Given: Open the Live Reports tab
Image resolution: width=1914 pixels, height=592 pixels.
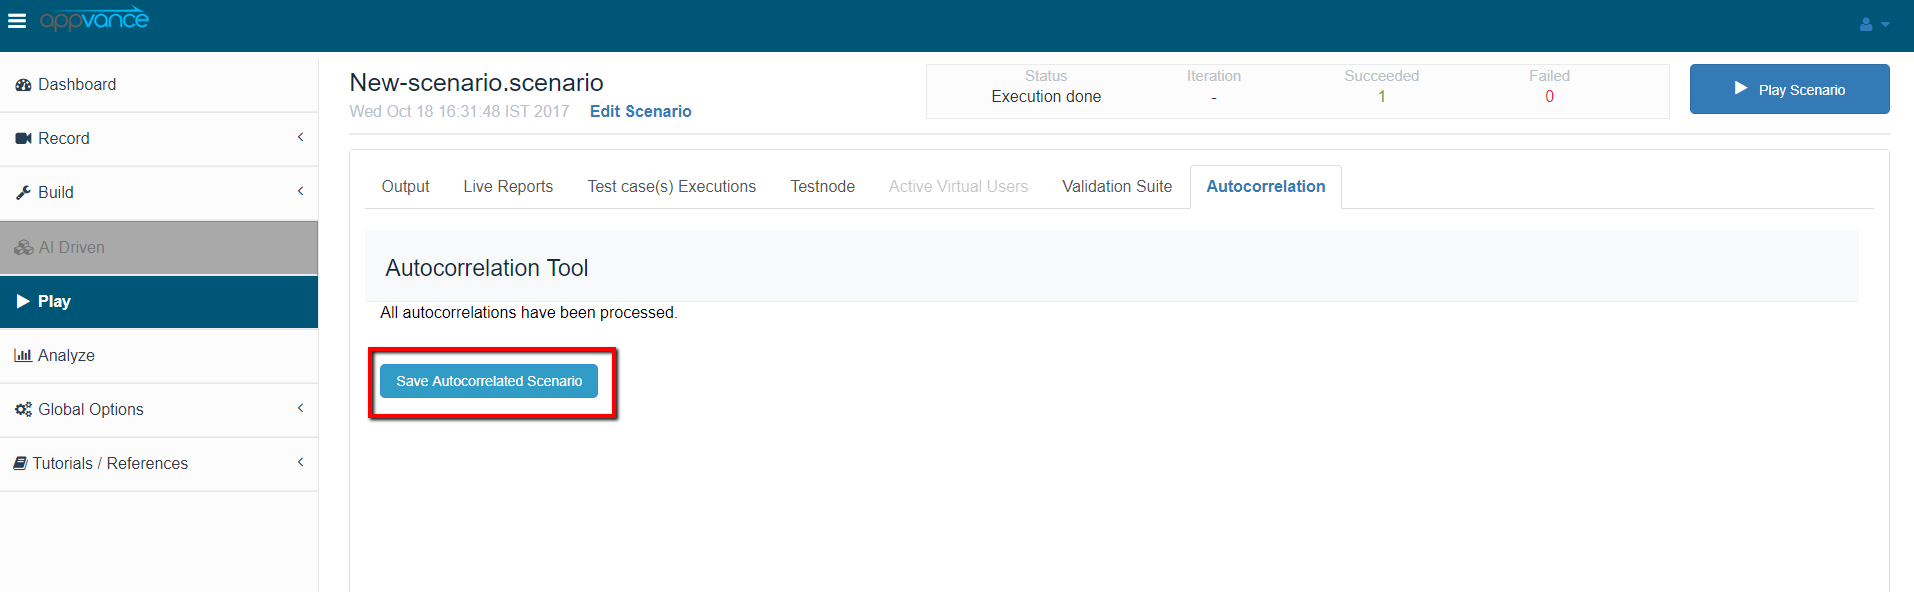Looking at the screenshot, I should (x=508, y=187).
